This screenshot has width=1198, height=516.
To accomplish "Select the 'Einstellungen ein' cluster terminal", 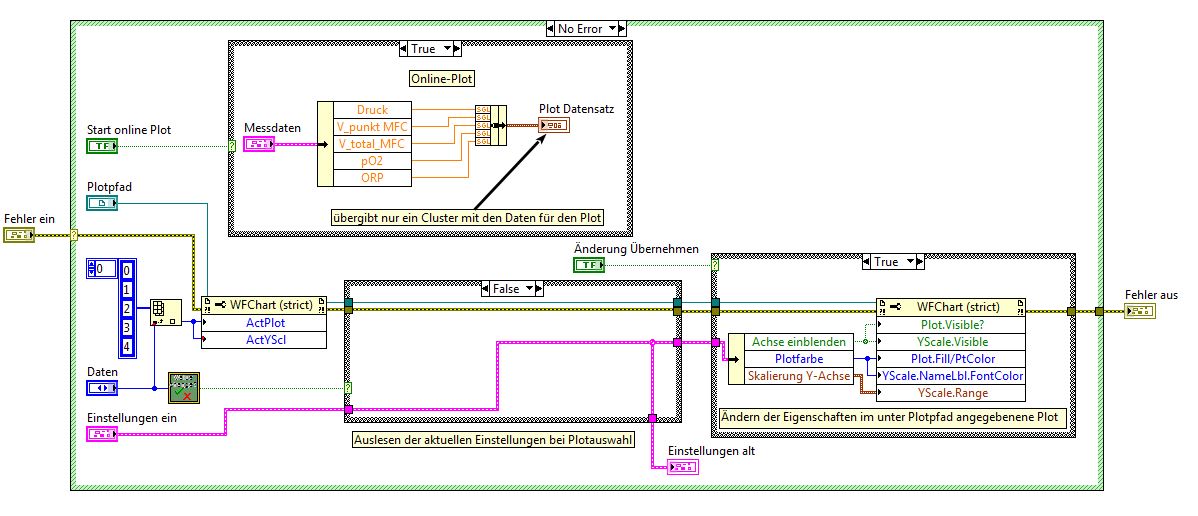I will coord(102,434).
